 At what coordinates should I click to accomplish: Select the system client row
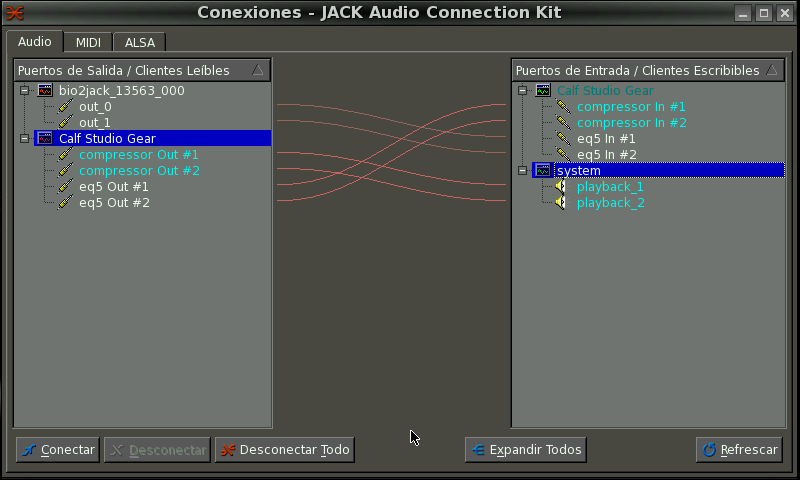[658, 170]
